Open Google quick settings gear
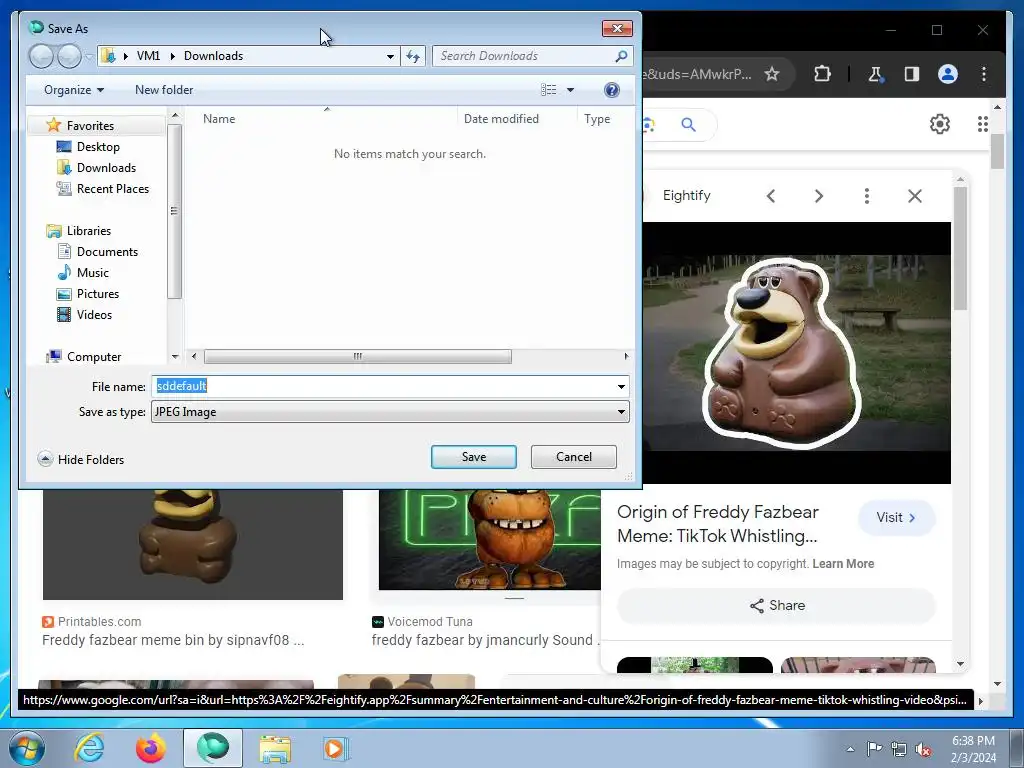 940,124
